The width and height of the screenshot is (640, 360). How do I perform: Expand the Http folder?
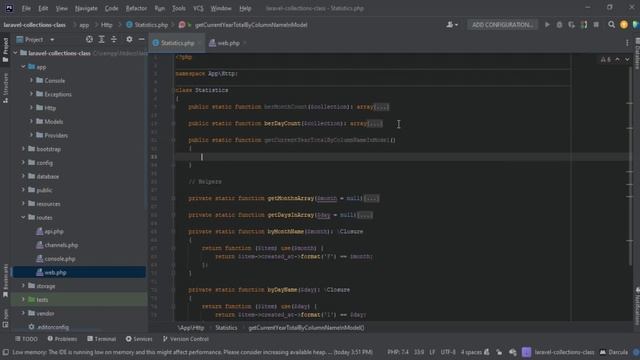pyautogui.click(x=31, y=108)
